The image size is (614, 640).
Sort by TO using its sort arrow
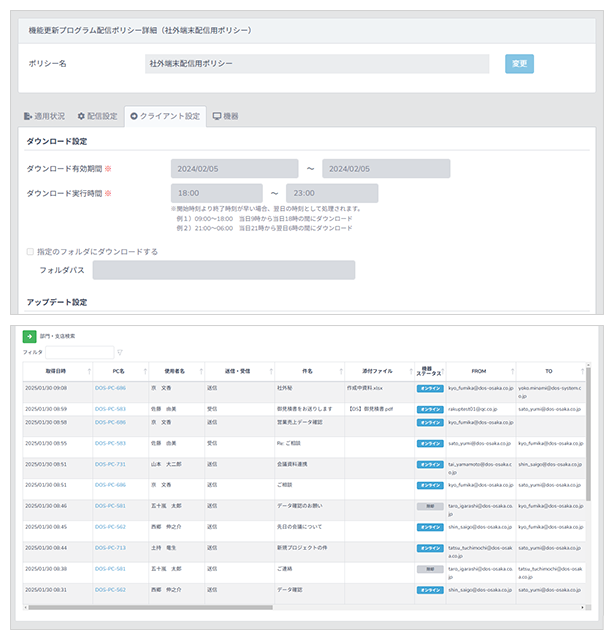pos(582,371)
